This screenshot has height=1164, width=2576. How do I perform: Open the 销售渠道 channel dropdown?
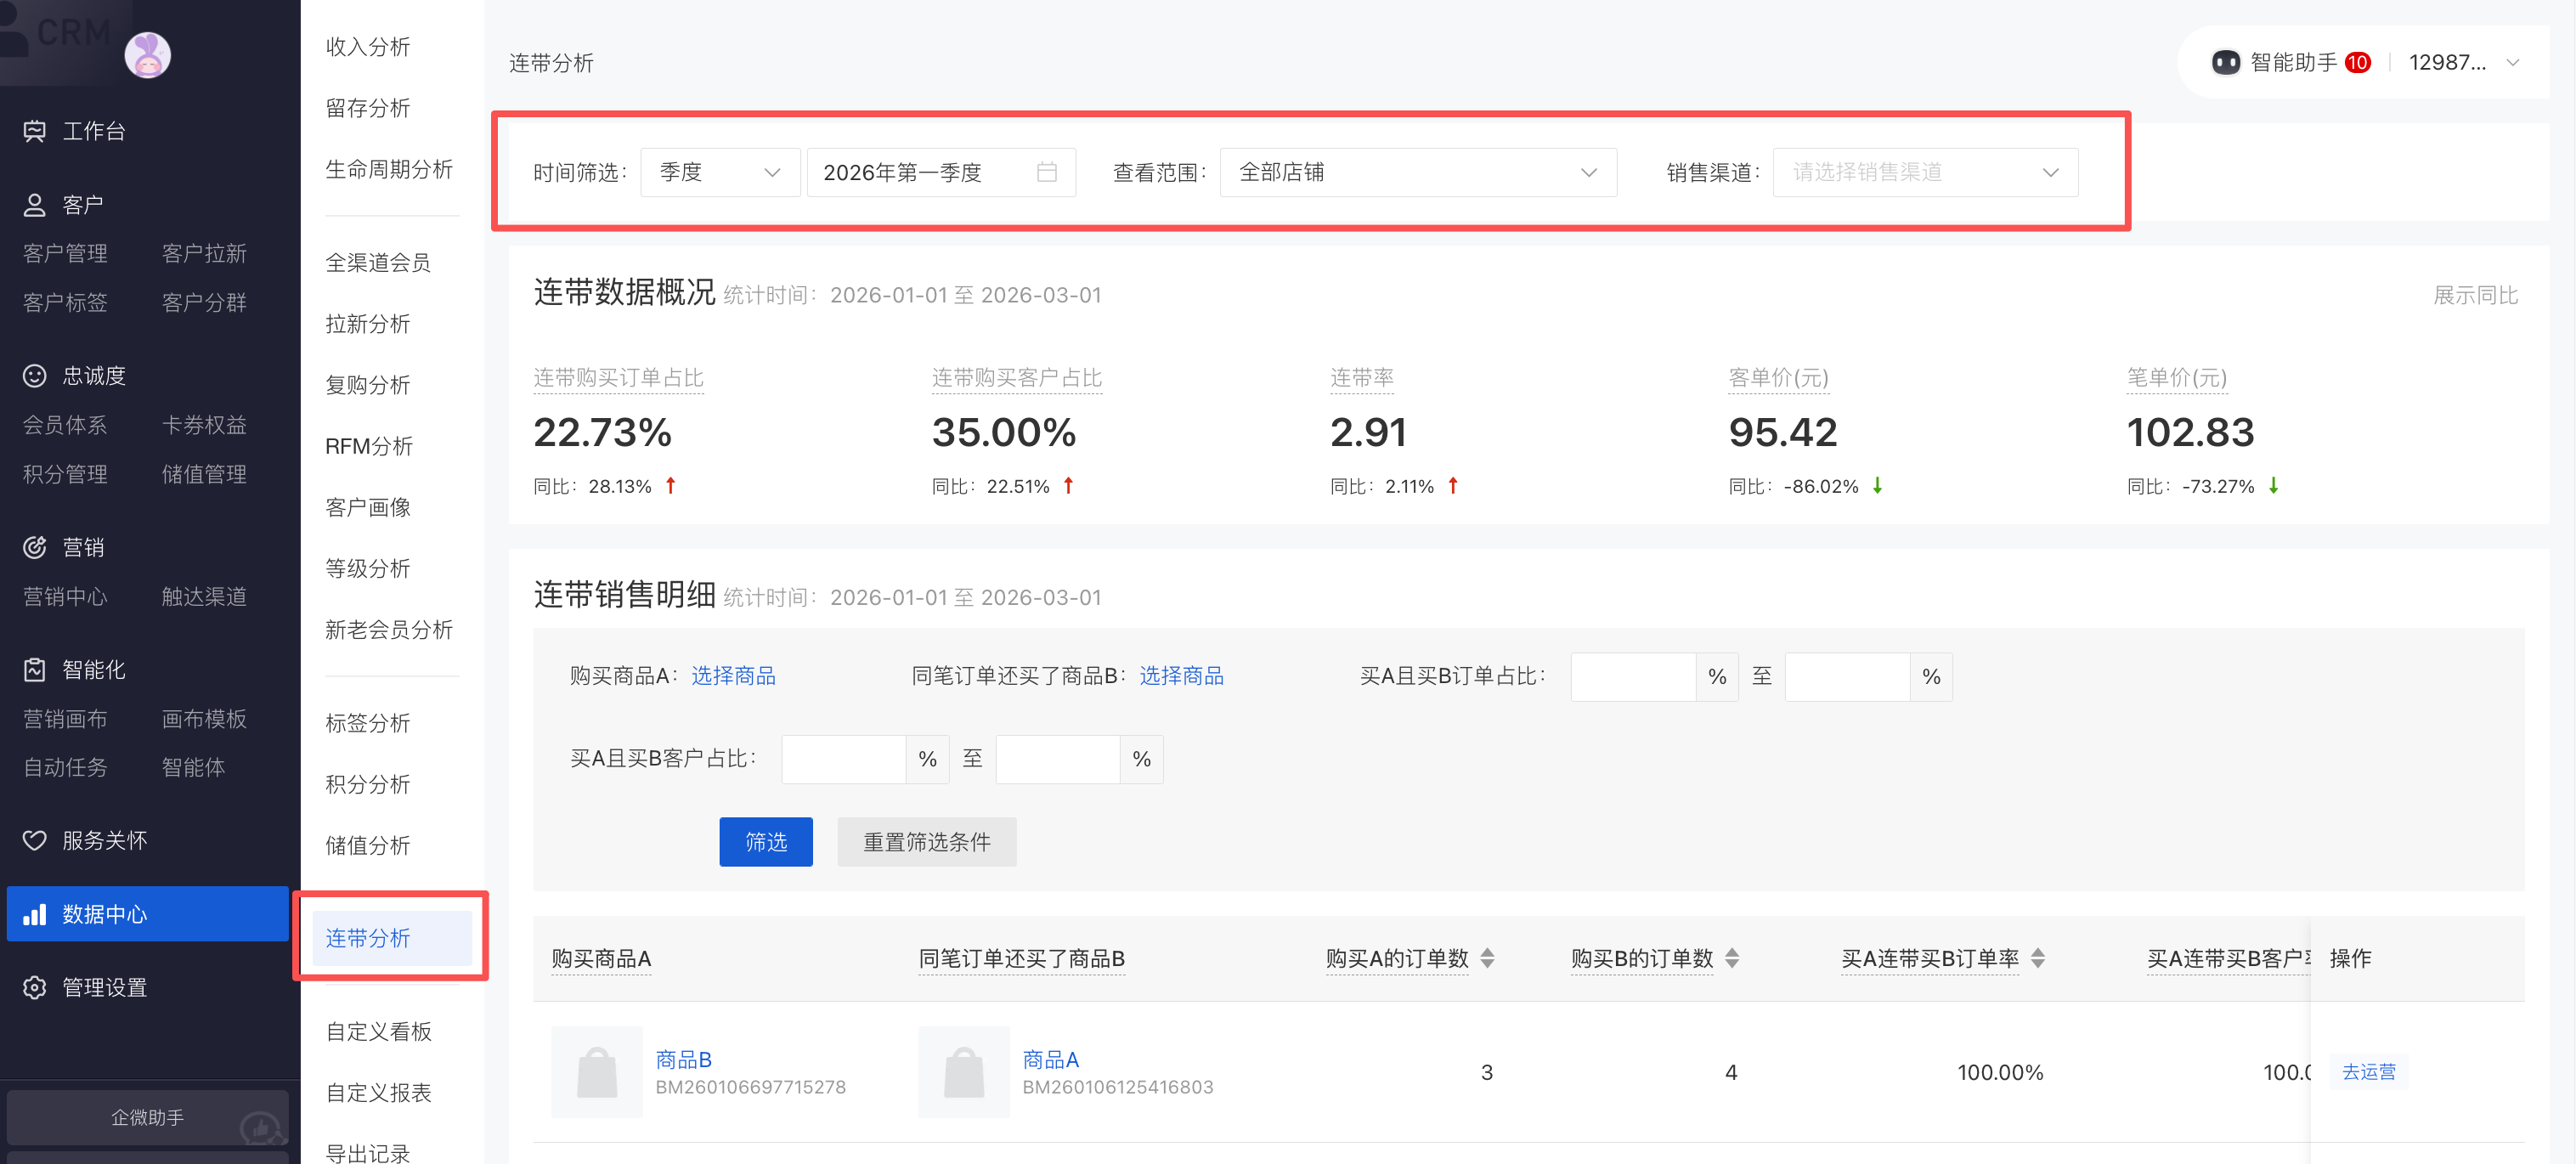pyautogui.click(x=1924, y=172)
